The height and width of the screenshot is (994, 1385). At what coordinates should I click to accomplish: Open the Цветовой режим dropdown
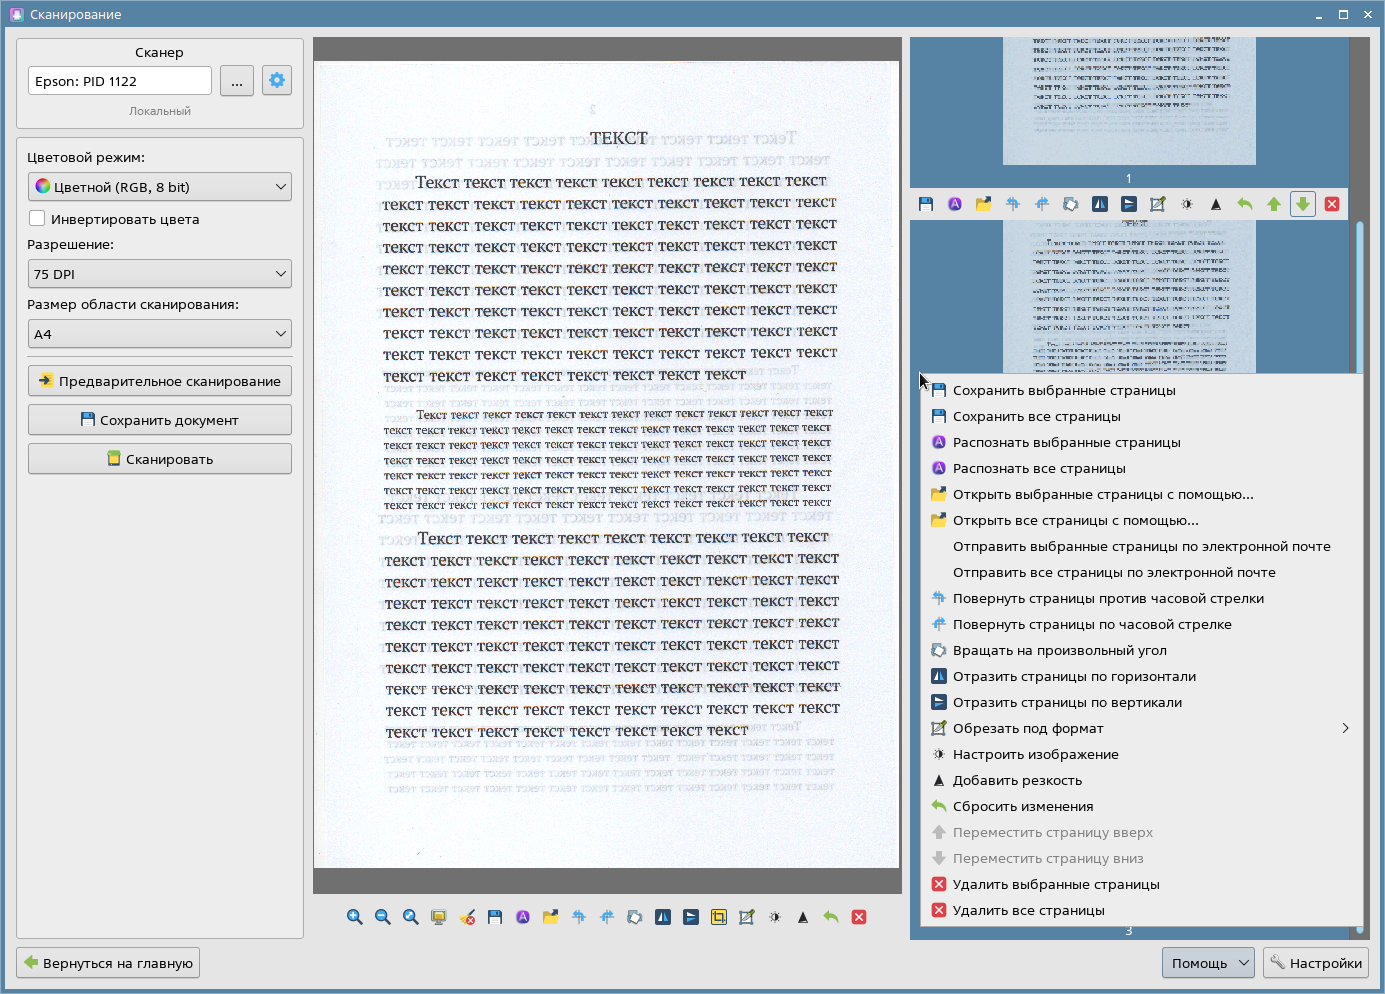(160, 187)
